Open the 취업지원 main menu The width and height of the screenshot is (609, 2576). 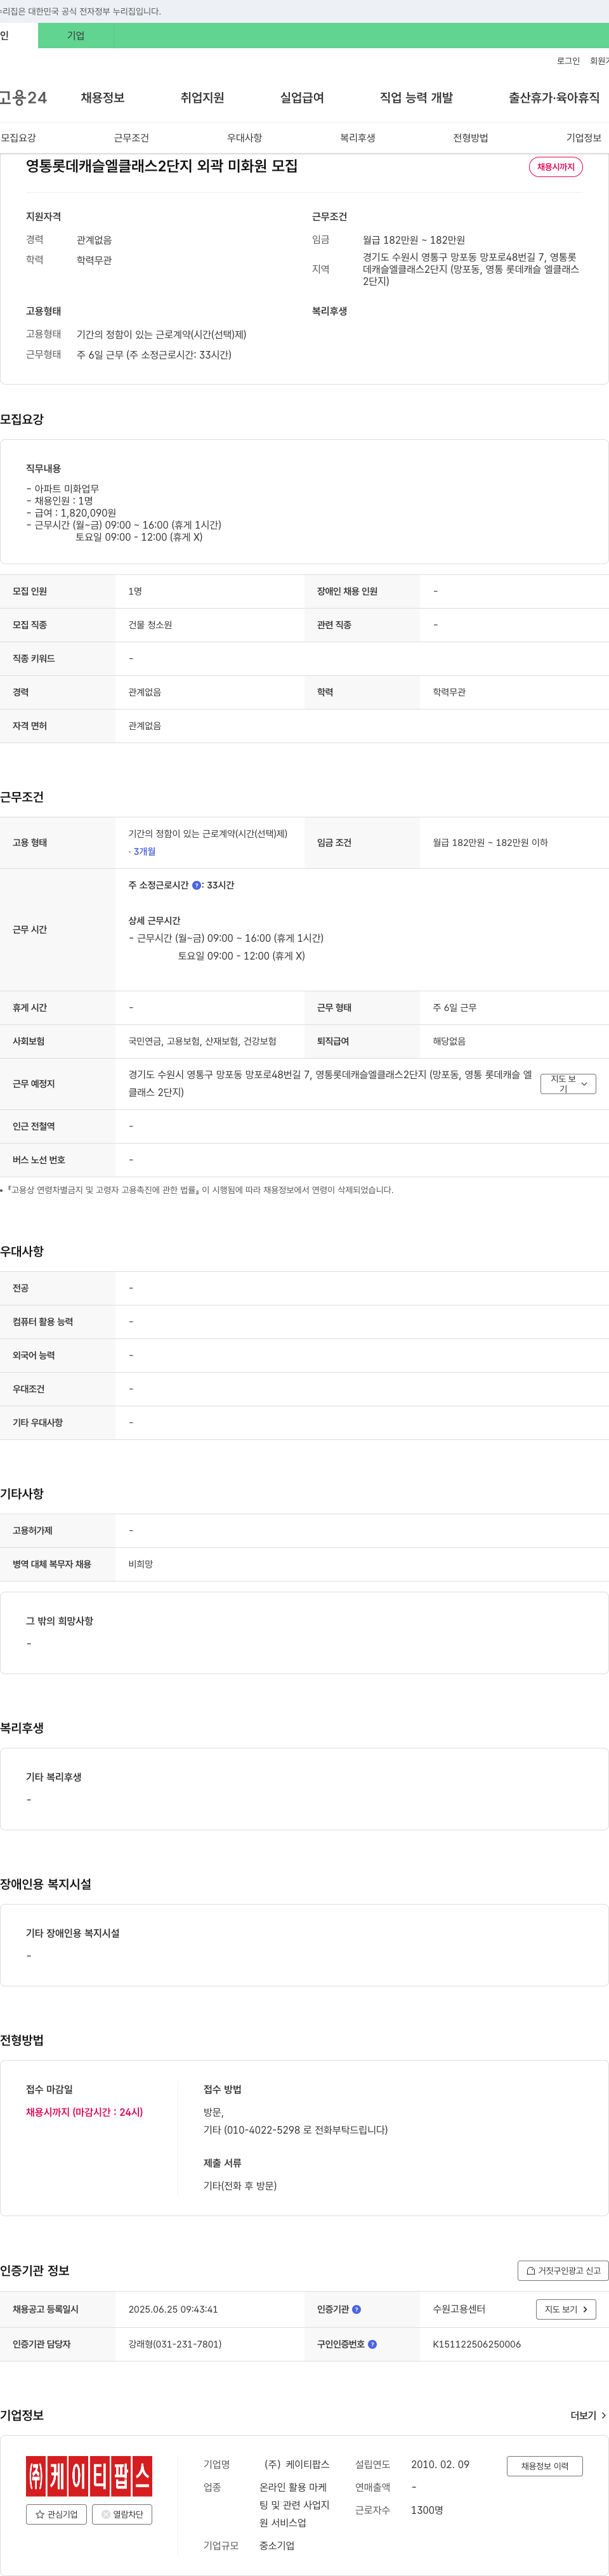[x=202, y=97]
